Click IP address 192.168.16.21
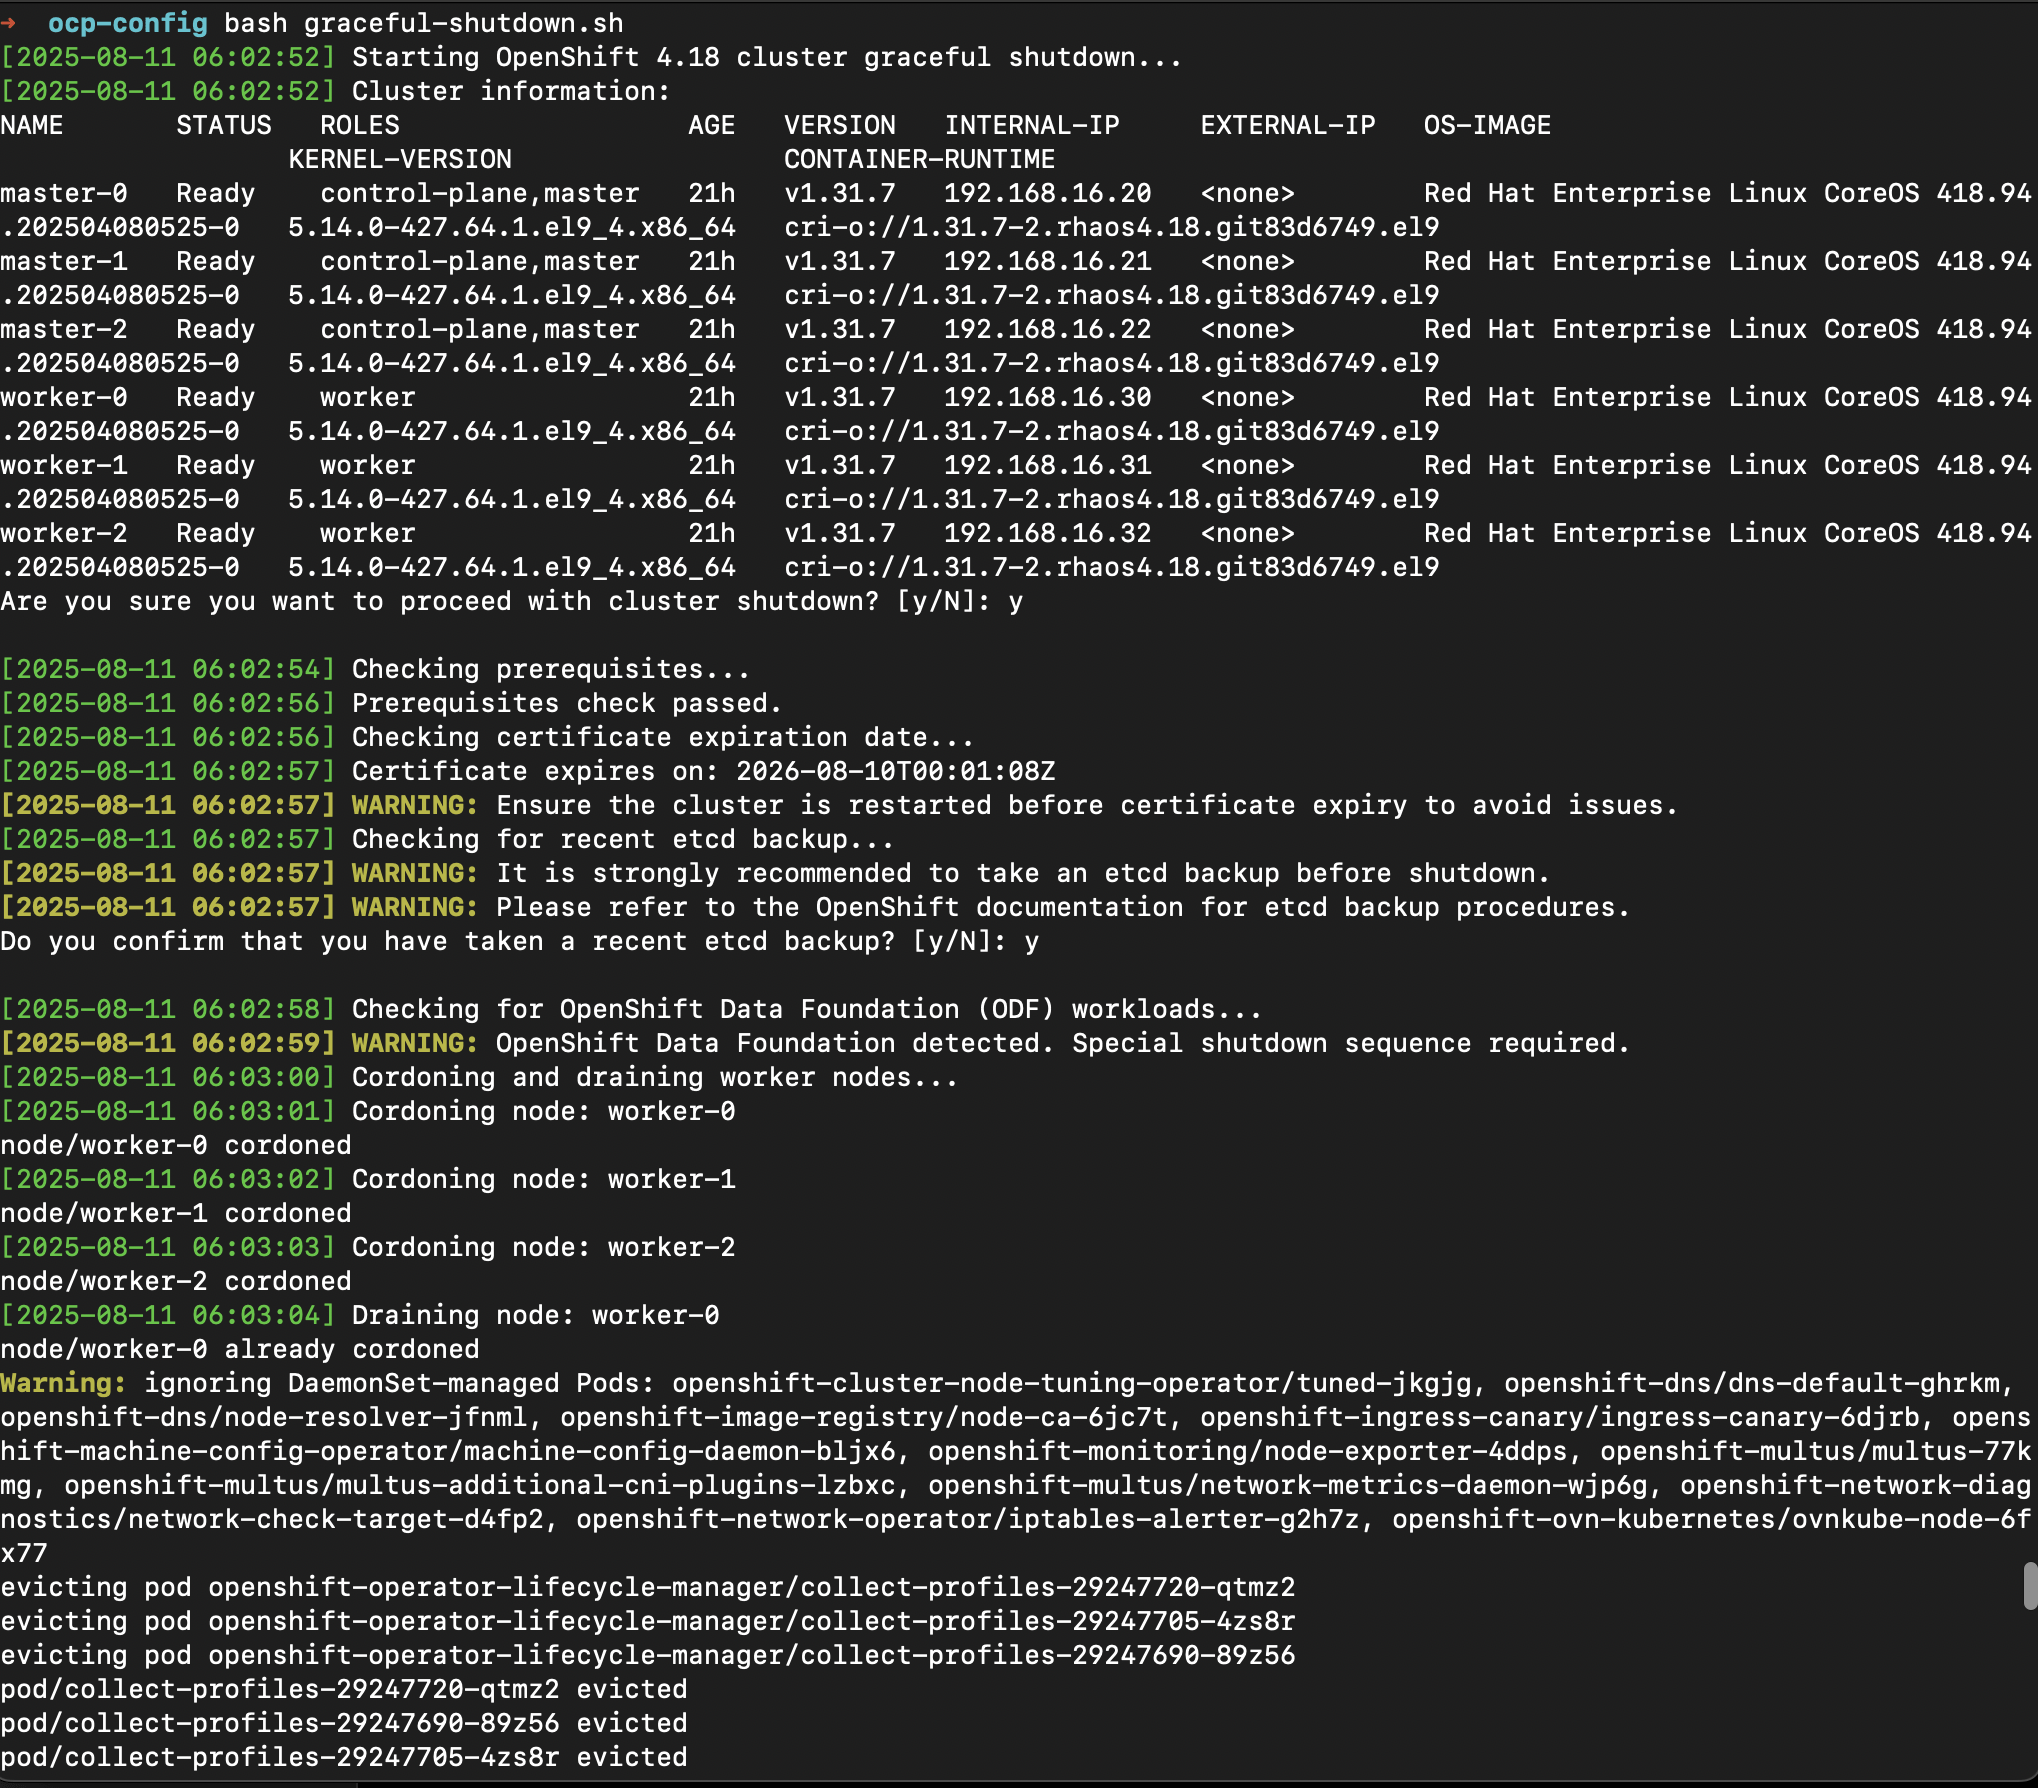 pos(1048,261)
